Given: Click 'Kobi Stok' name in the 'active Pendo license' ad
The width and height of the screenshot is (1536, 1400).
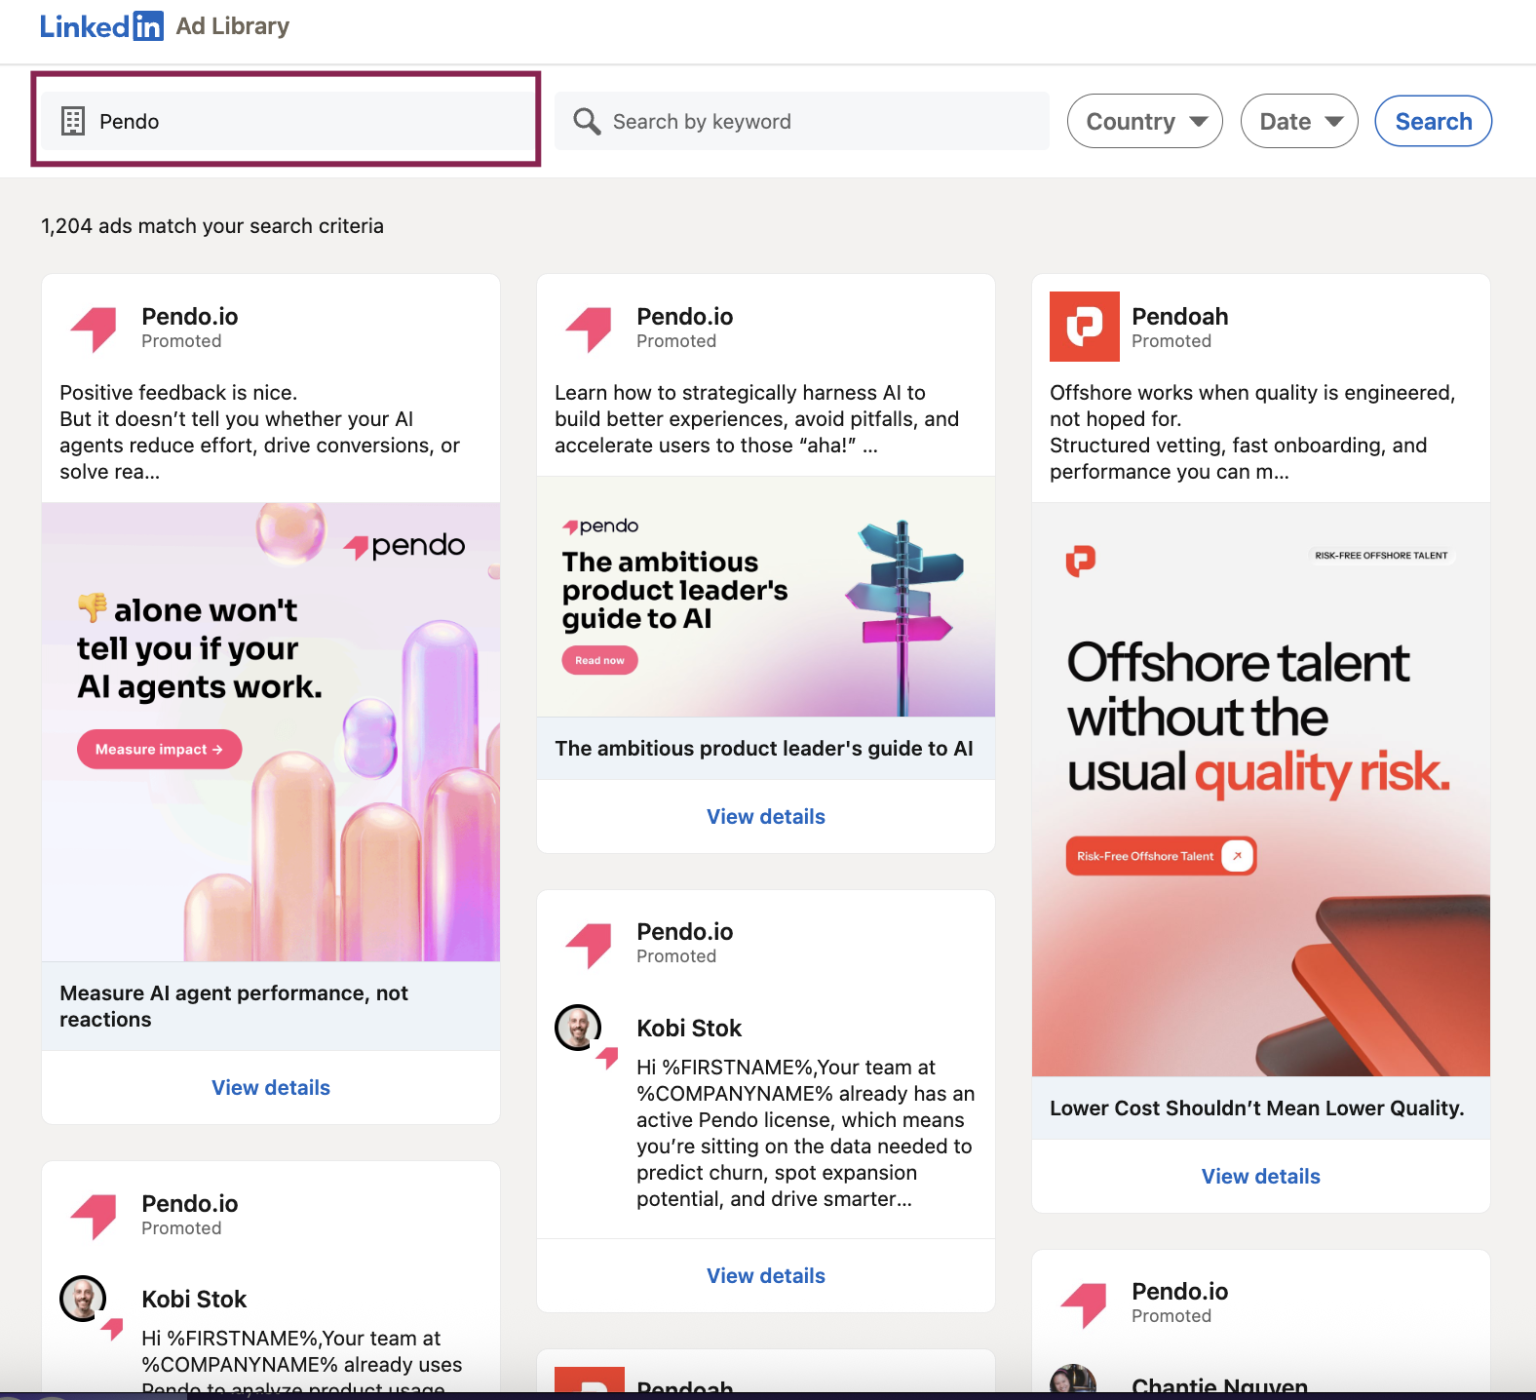Looking at the screenshot, I should click(x=689, y=1028).
